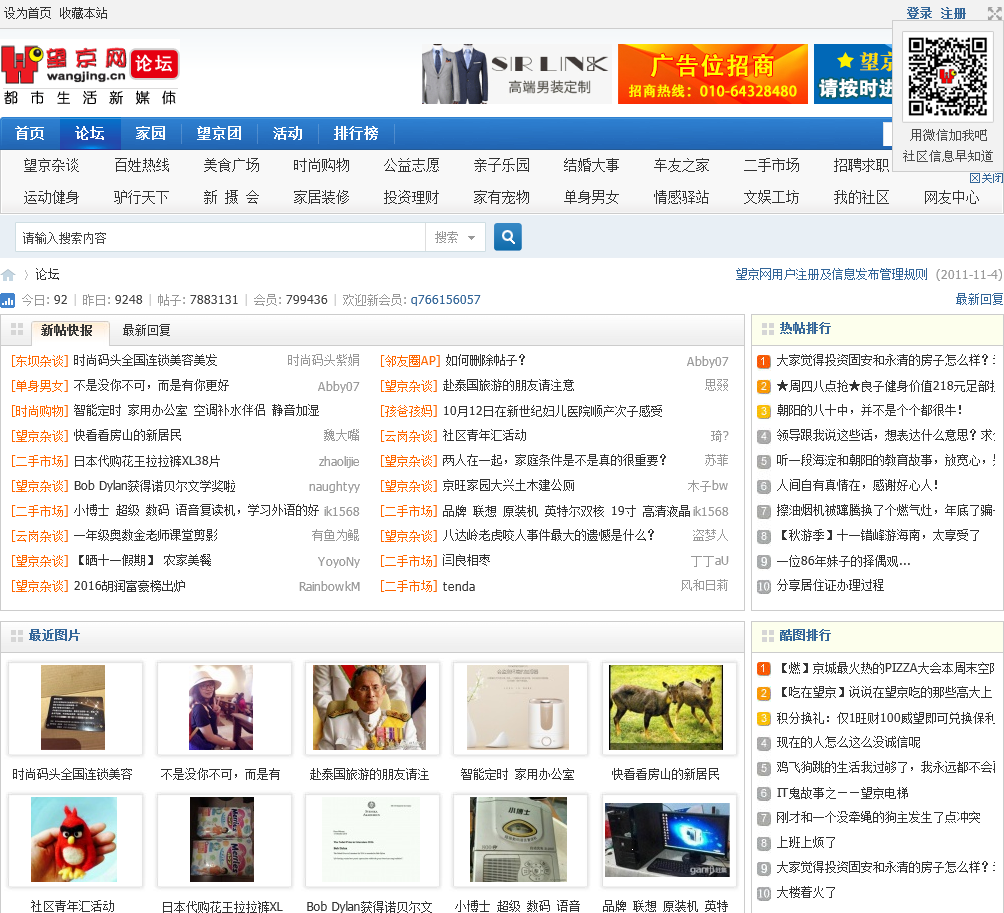Click author name naughtyy
Image resolution: width=1004 pixels, height=913 pixels.
[x=334, y=487]
